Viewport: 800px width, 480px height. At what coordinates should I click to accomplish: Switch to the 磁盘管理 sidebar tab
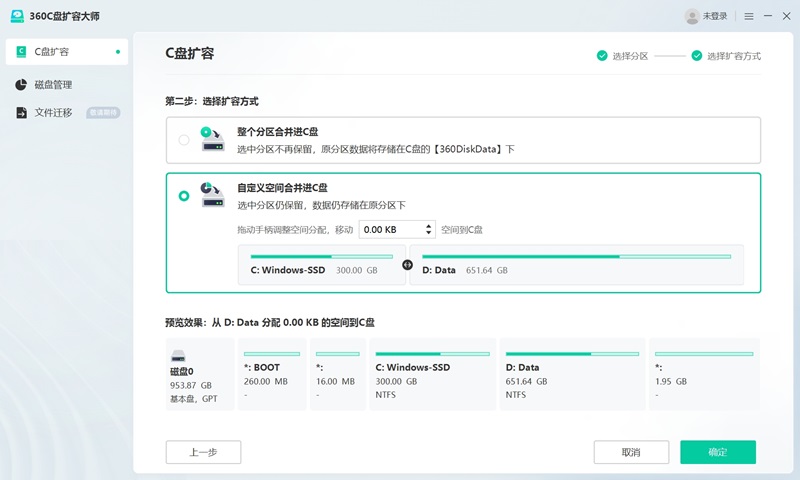point(66,85)
